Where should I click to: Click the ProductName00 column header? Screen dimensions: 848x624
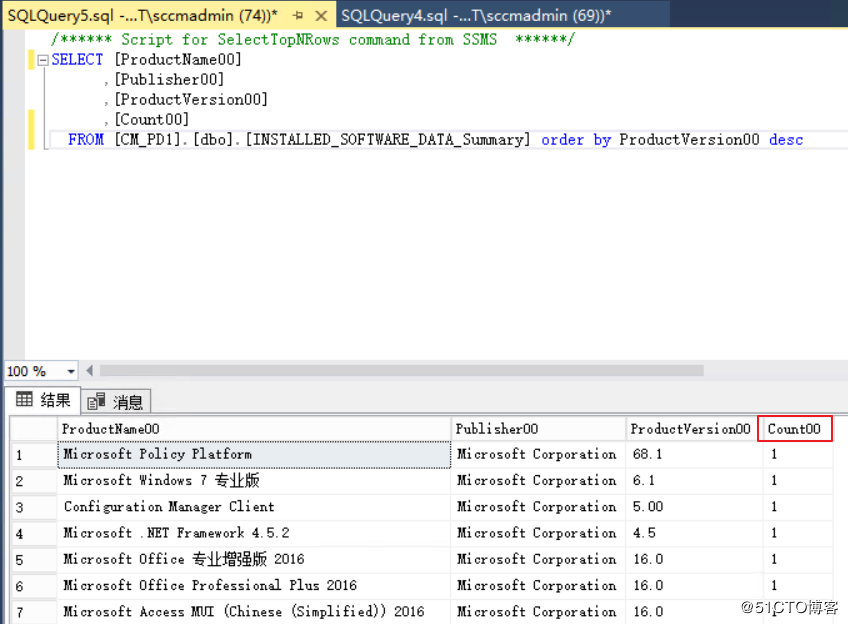(254, 429)
